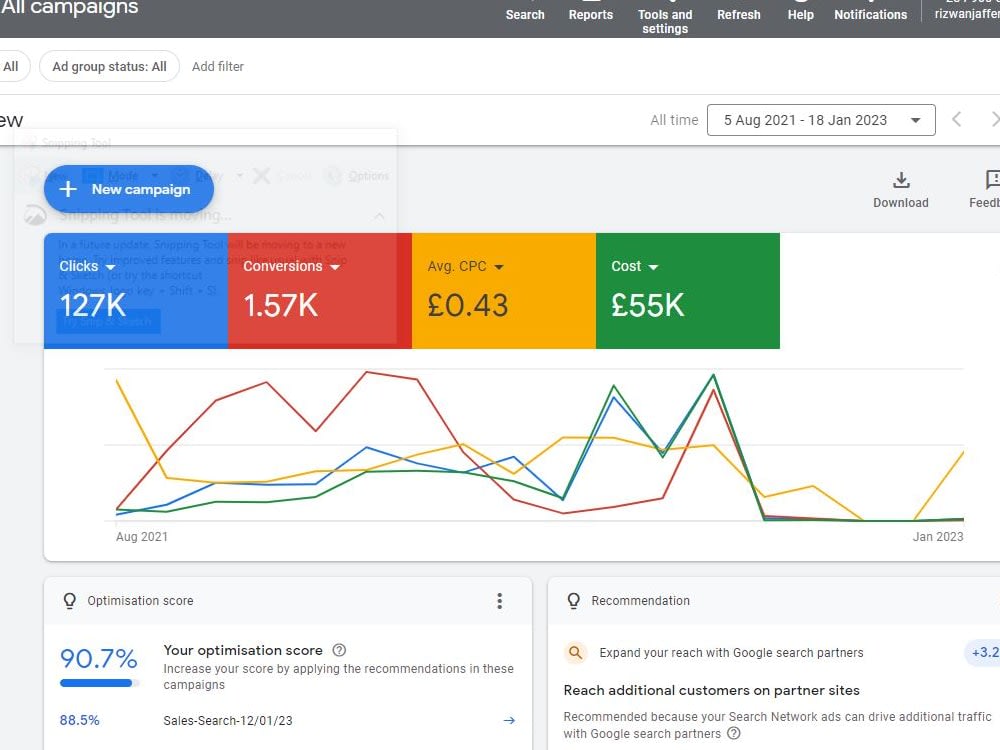The width and height of the screenshot is (1000, 750).
Task: Click Add filter
Action: pyautogui.click(x=217, y=66)
